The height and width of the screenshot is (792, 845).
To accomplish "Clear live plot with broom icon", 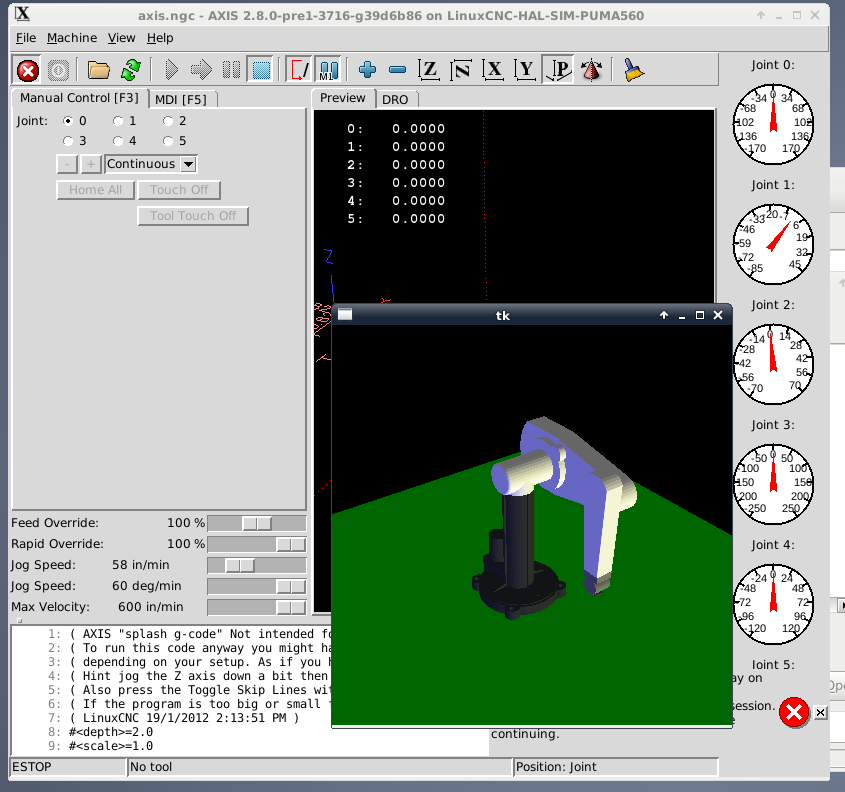I will coord(633,70).
